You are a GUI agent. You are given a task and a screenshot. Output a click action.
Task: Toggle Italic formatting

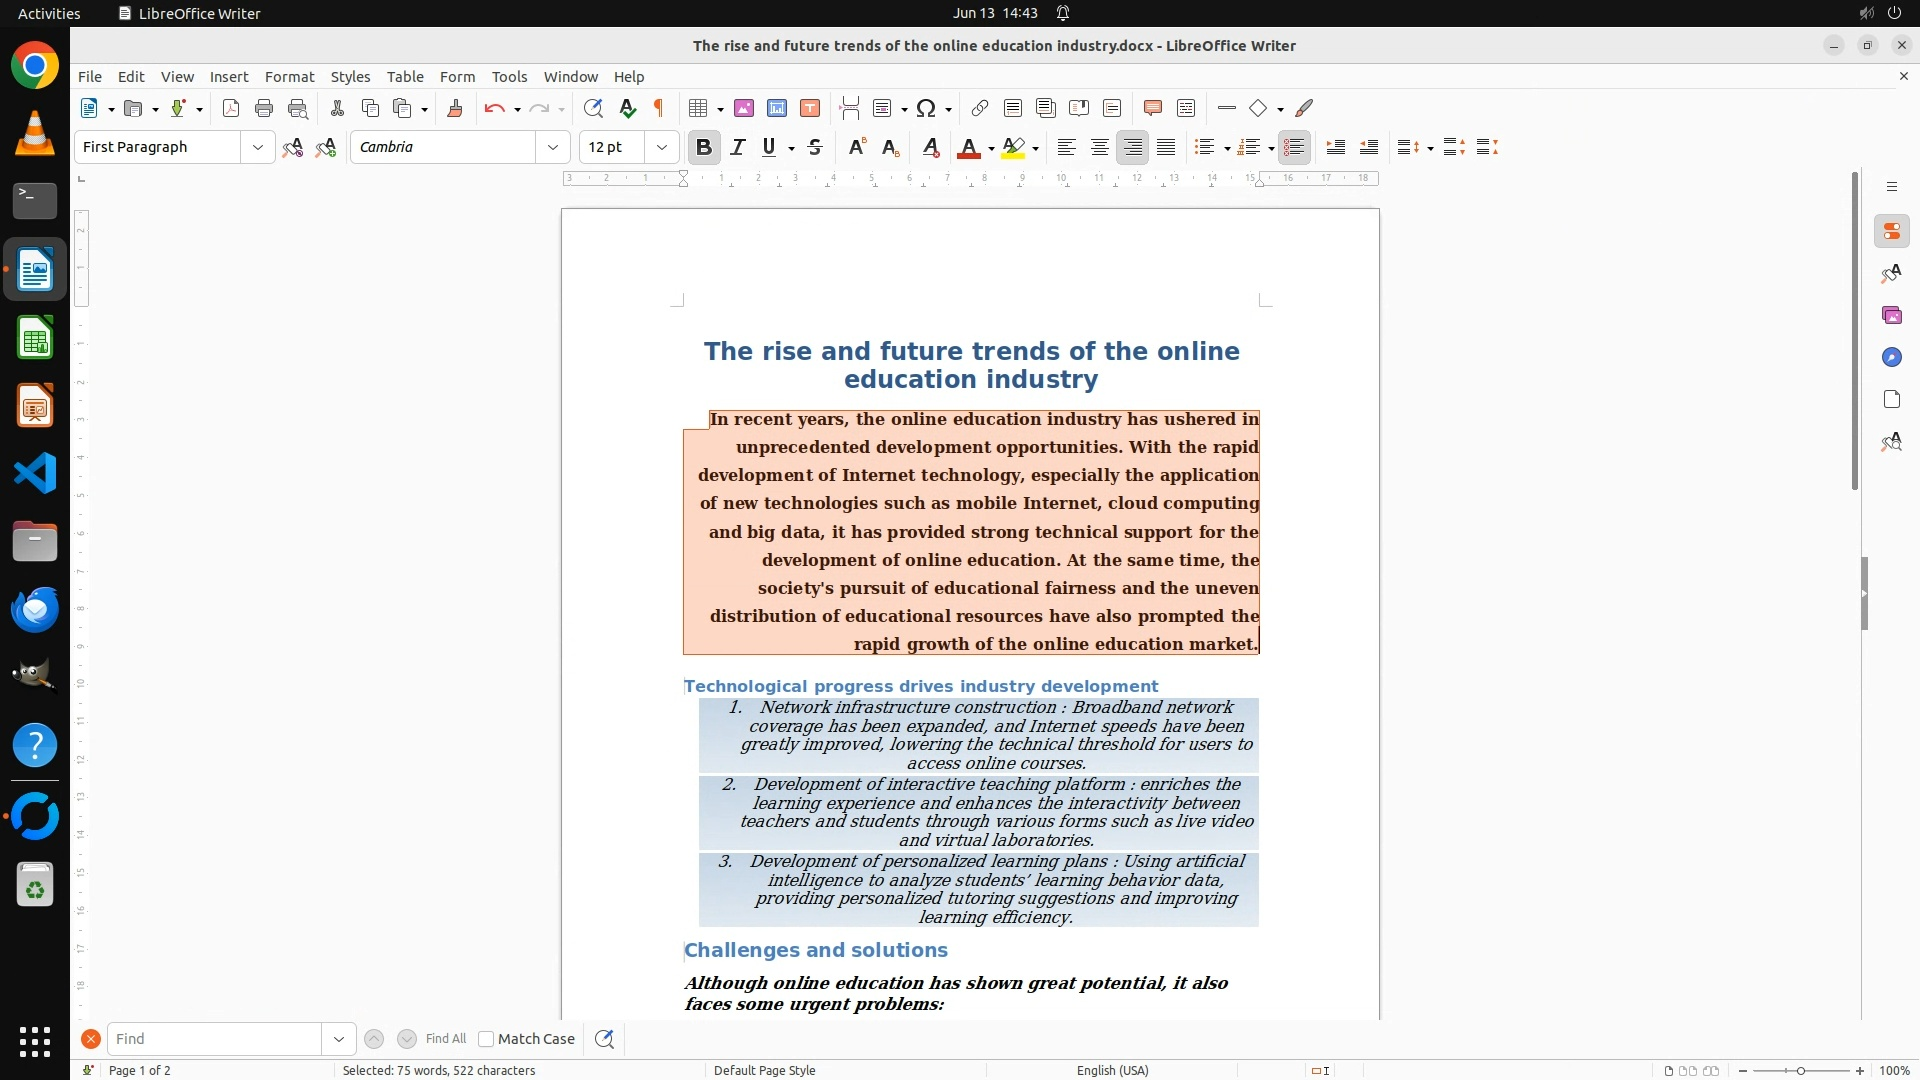coord(738,147)
